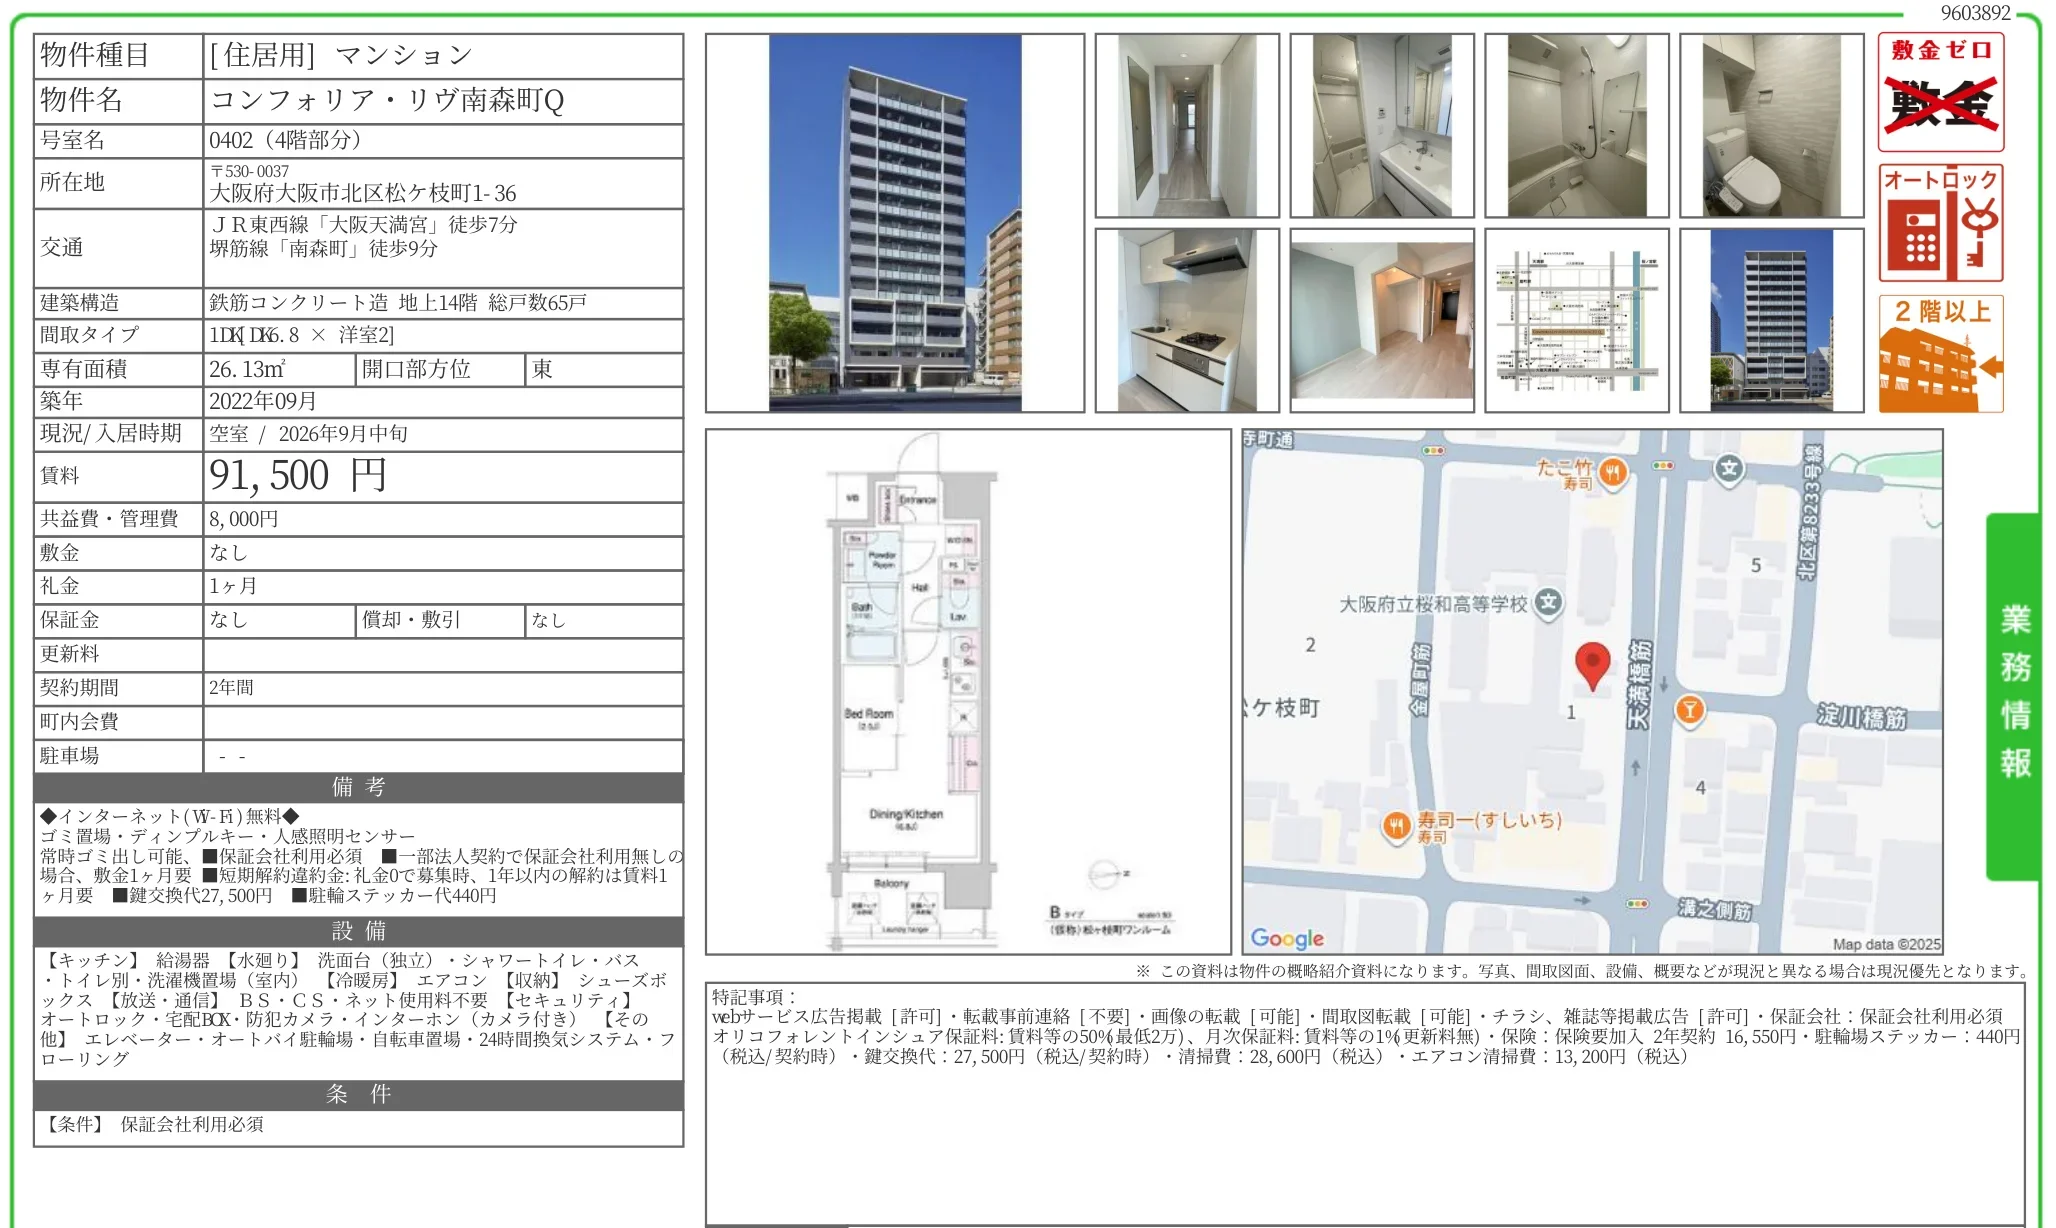Open the toilet photo thumbnail
The height and width of the screenshot is (1228, 2056).
pos(1772,126)
